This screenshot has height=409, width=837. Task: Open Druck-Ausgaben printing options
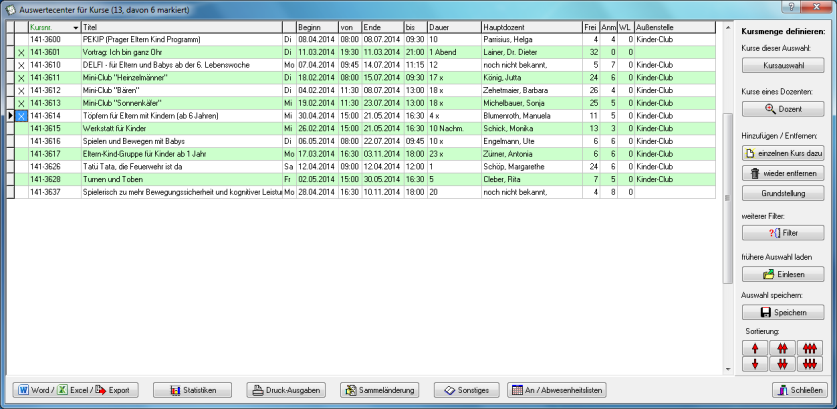coord(286,390)
